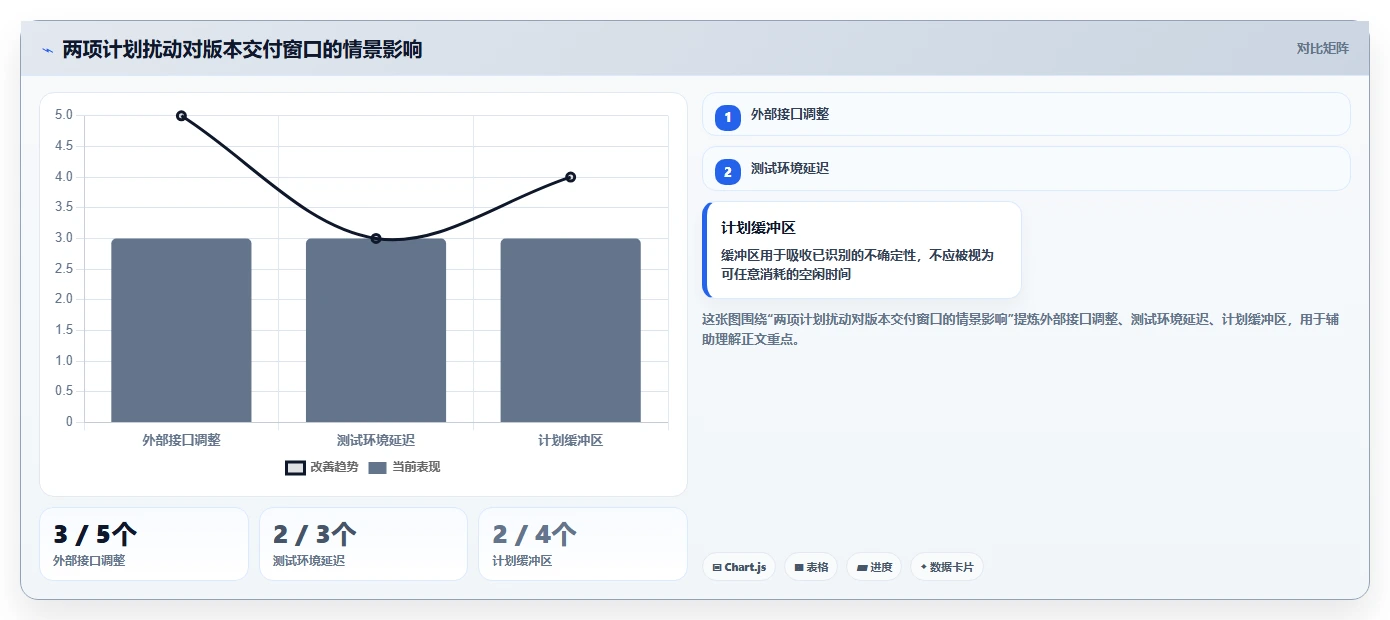Image resolution: width=1390 pixels, height=620 pixels.
Task: Click the 改善趋势 legend color box
Action: coord(295,468)
